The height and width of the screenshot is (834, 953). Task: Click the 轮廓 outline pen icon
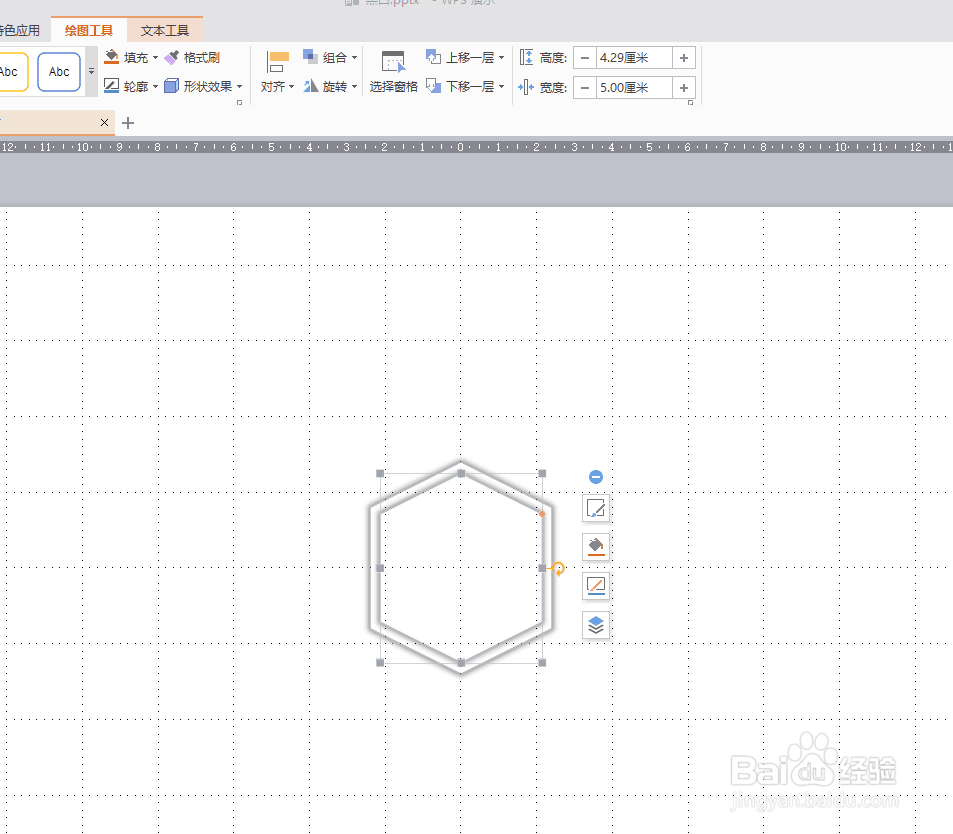click(109, 85)
